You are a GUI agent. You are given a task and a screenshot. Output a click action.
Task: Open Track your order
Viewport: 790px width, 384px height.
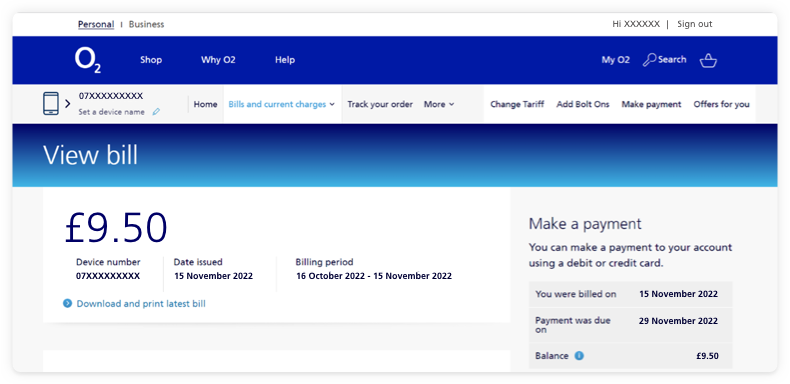point(380,104)
